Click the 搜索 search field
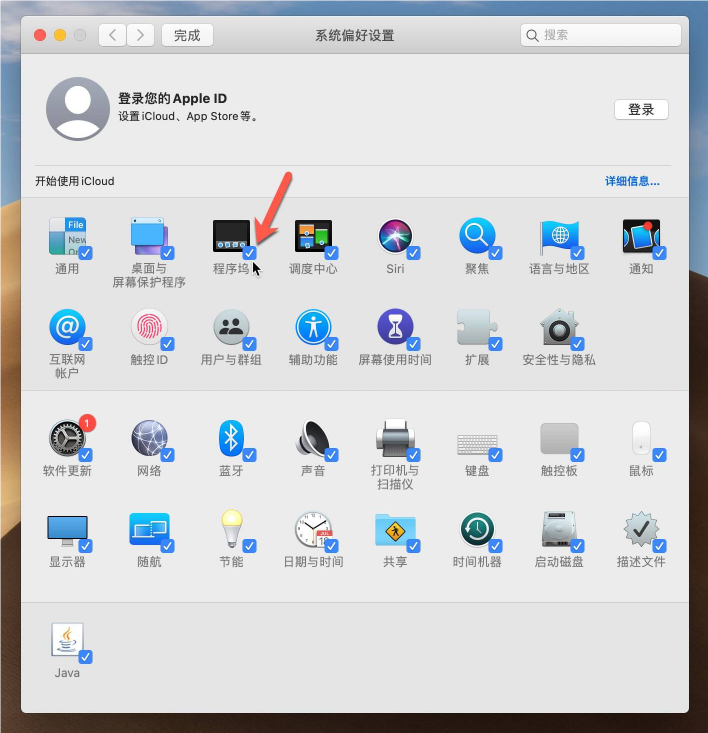Viewport: 708px width, 733px height. [601, 36]
